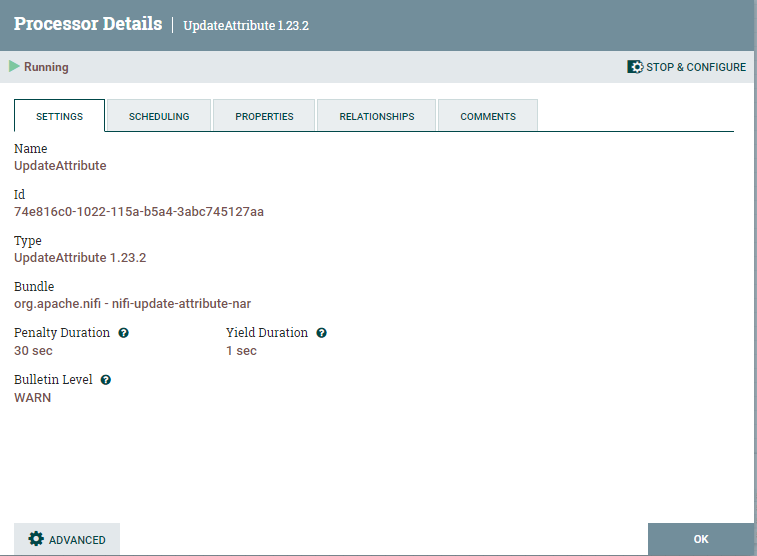Switch to the Settings tab
This screenshot has width=757, height=556.
(59, 116)
